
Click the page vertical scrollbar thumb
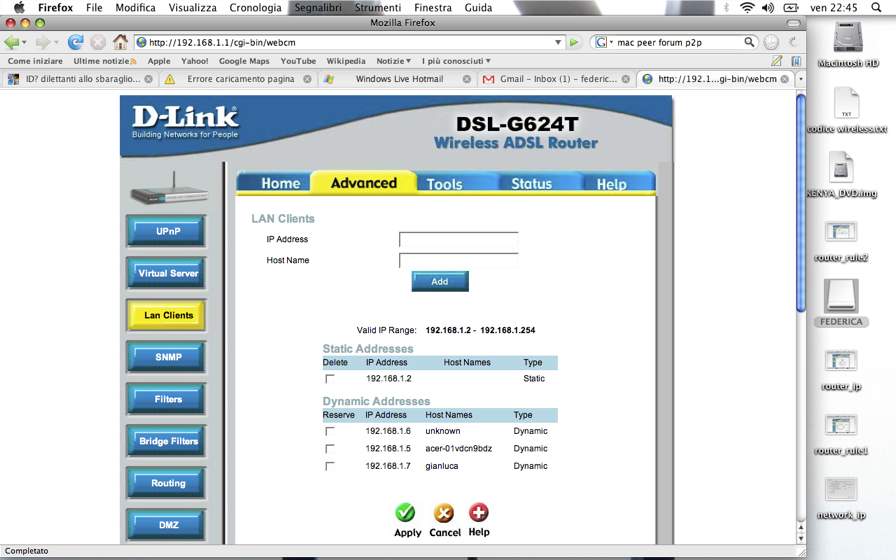click(x=801, y=203)
